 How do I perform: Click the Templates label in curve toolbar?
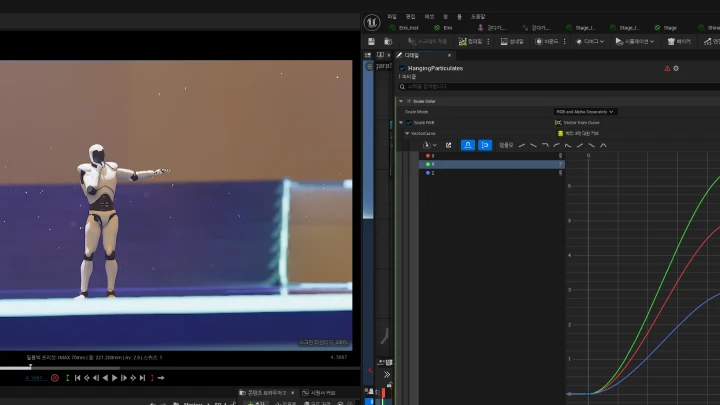(x=506, y=145)
